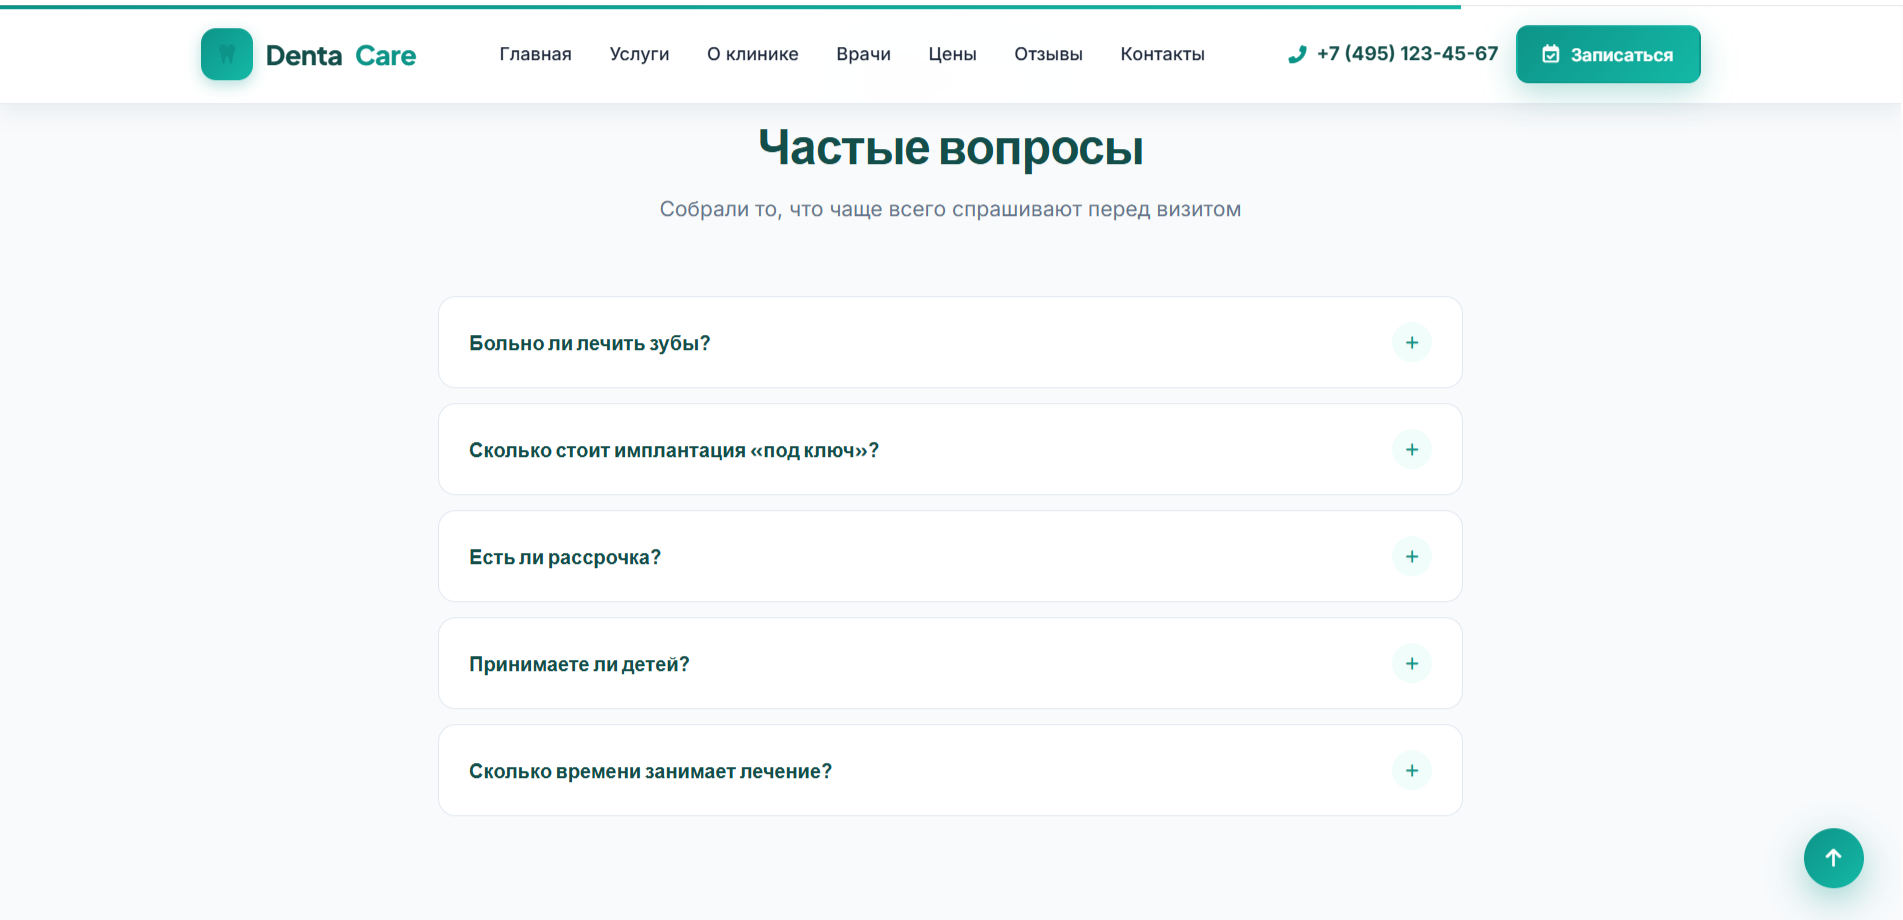Viewport: 1903px width, 920px height.
Task: Open the Цены navigation link
Action: click(952, 54)
